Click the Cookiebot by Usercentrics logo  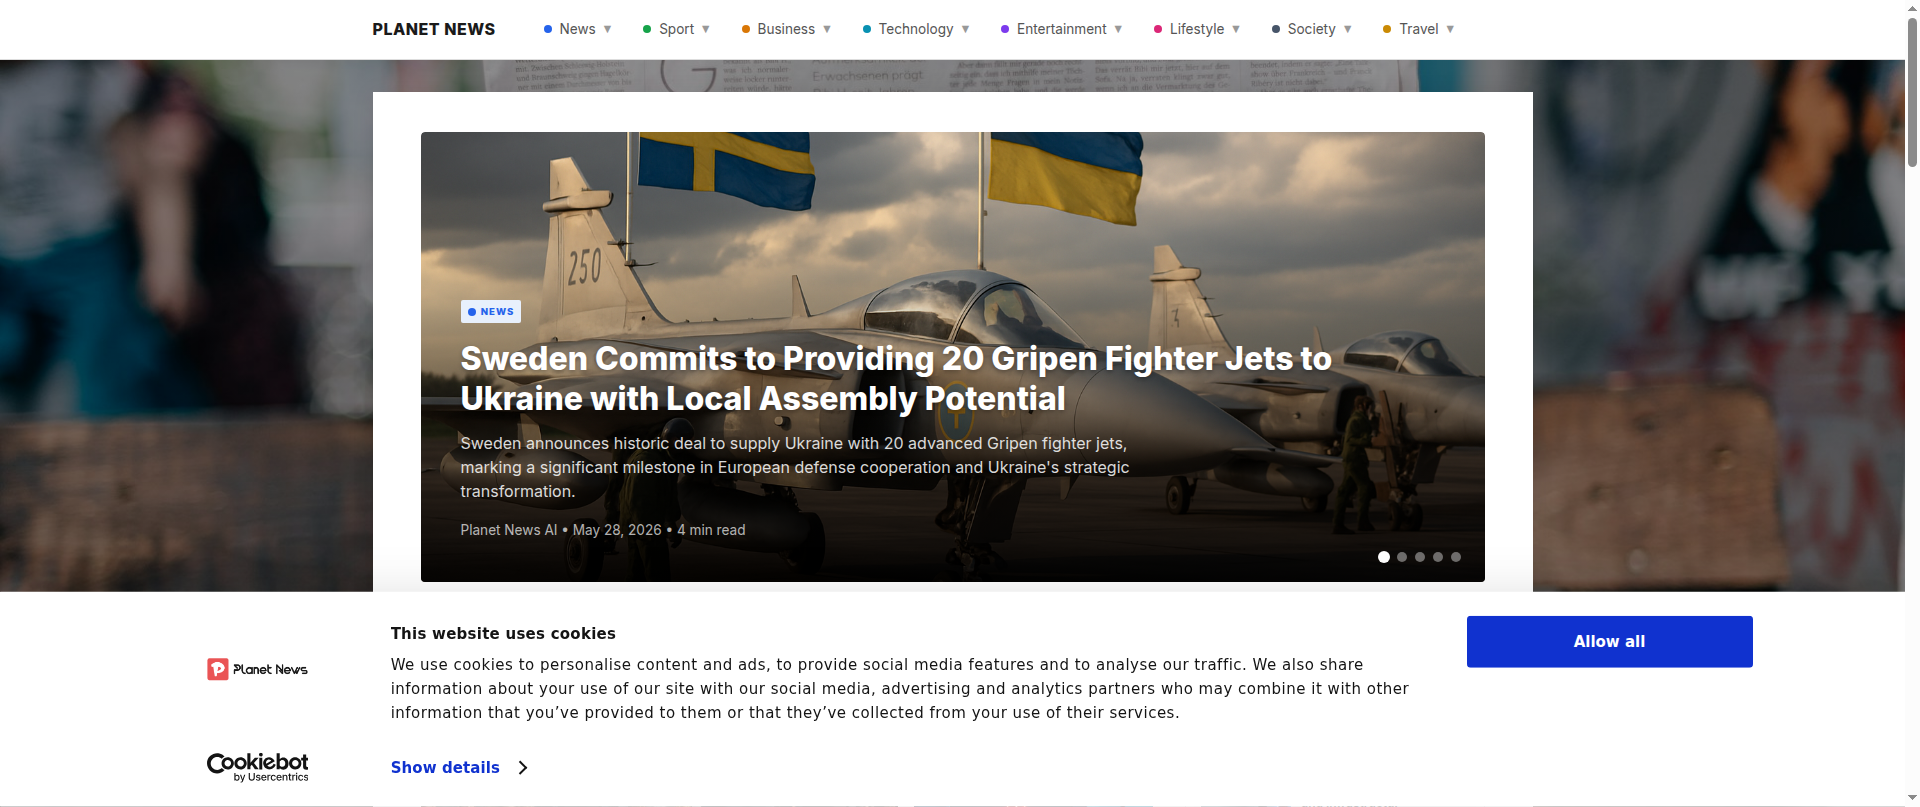pyautogui.click(x=257, y=767)
